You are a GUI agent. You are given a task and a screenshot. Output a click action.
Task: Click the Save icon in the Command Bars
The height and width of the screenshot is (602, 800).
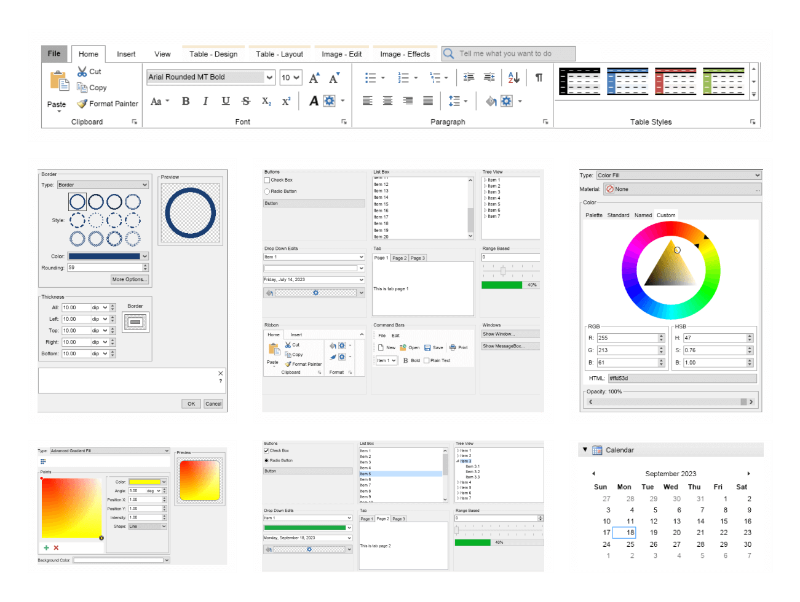pos(428,347)
